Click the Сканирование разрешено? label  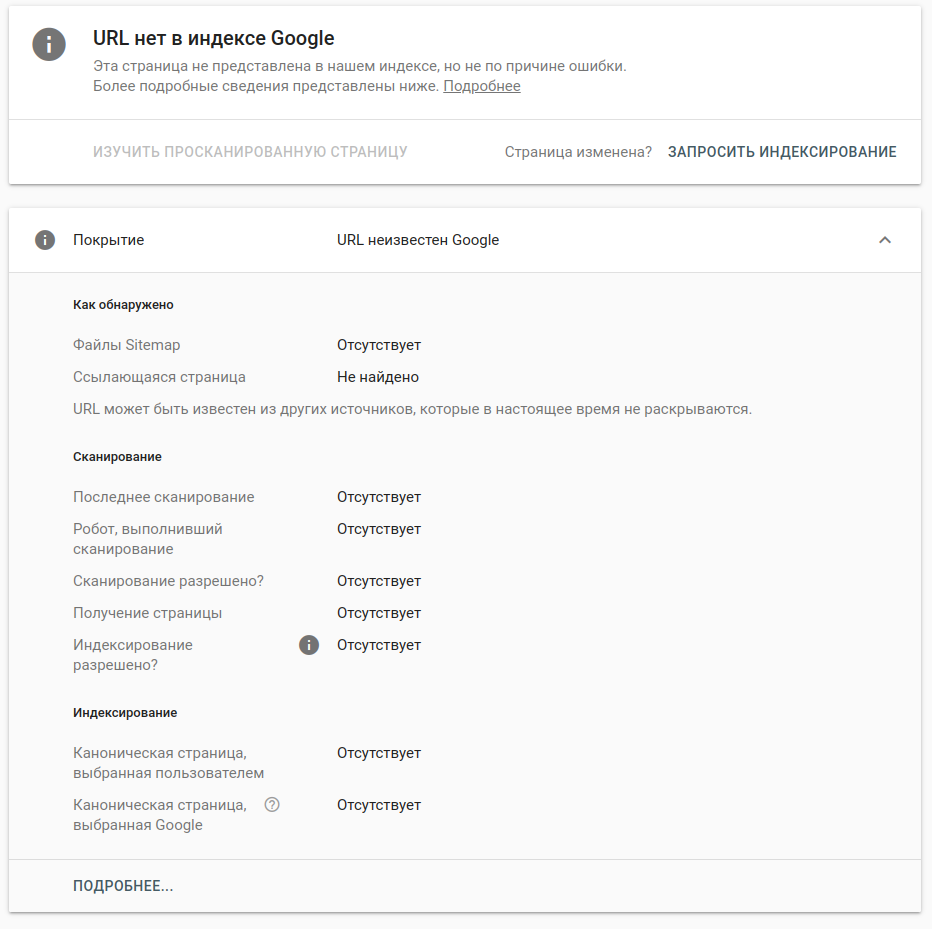pyautogui.click(x=168, y=581)
